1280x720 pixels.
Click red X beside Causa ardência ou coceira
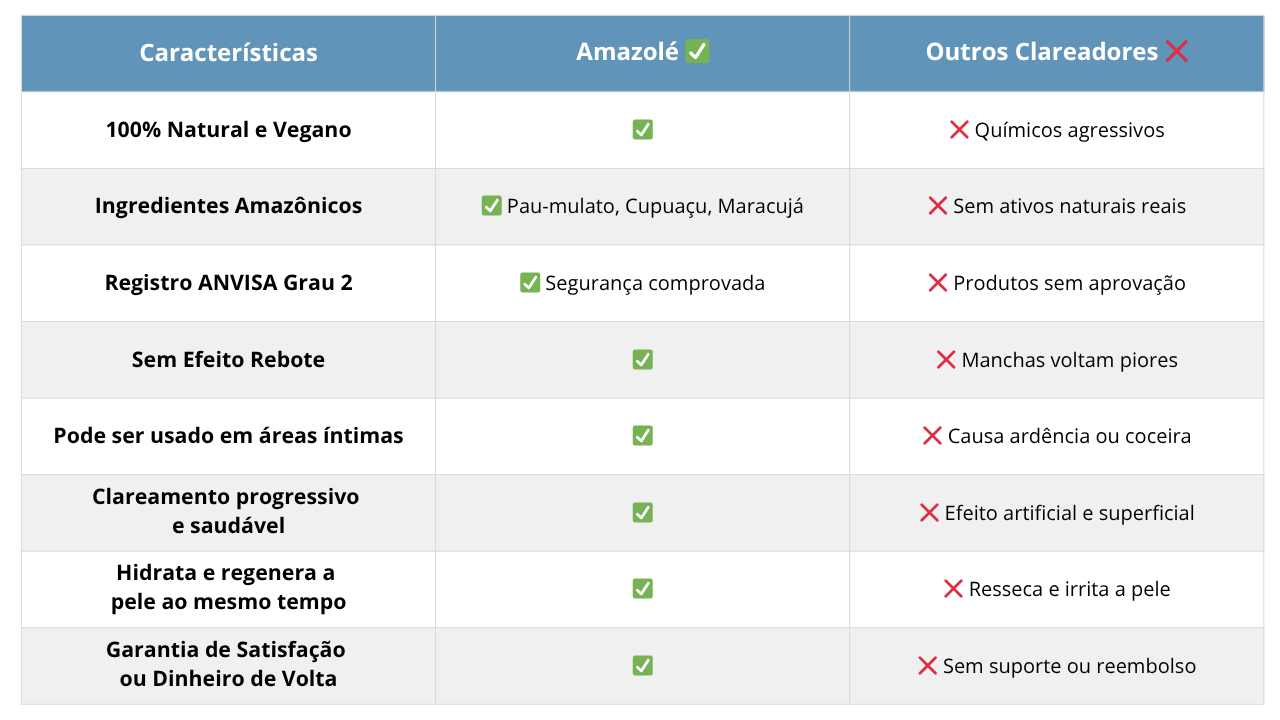click(932, 436)
